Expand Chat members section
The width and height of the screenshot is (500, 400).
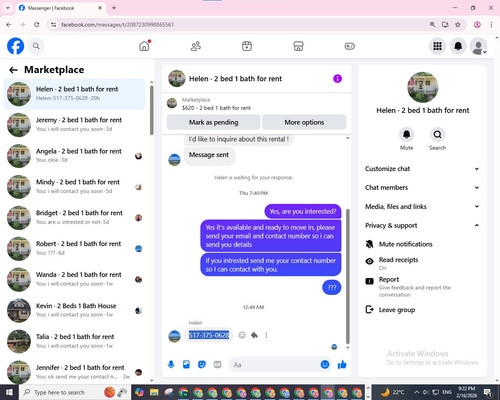[x=422, y=187]
